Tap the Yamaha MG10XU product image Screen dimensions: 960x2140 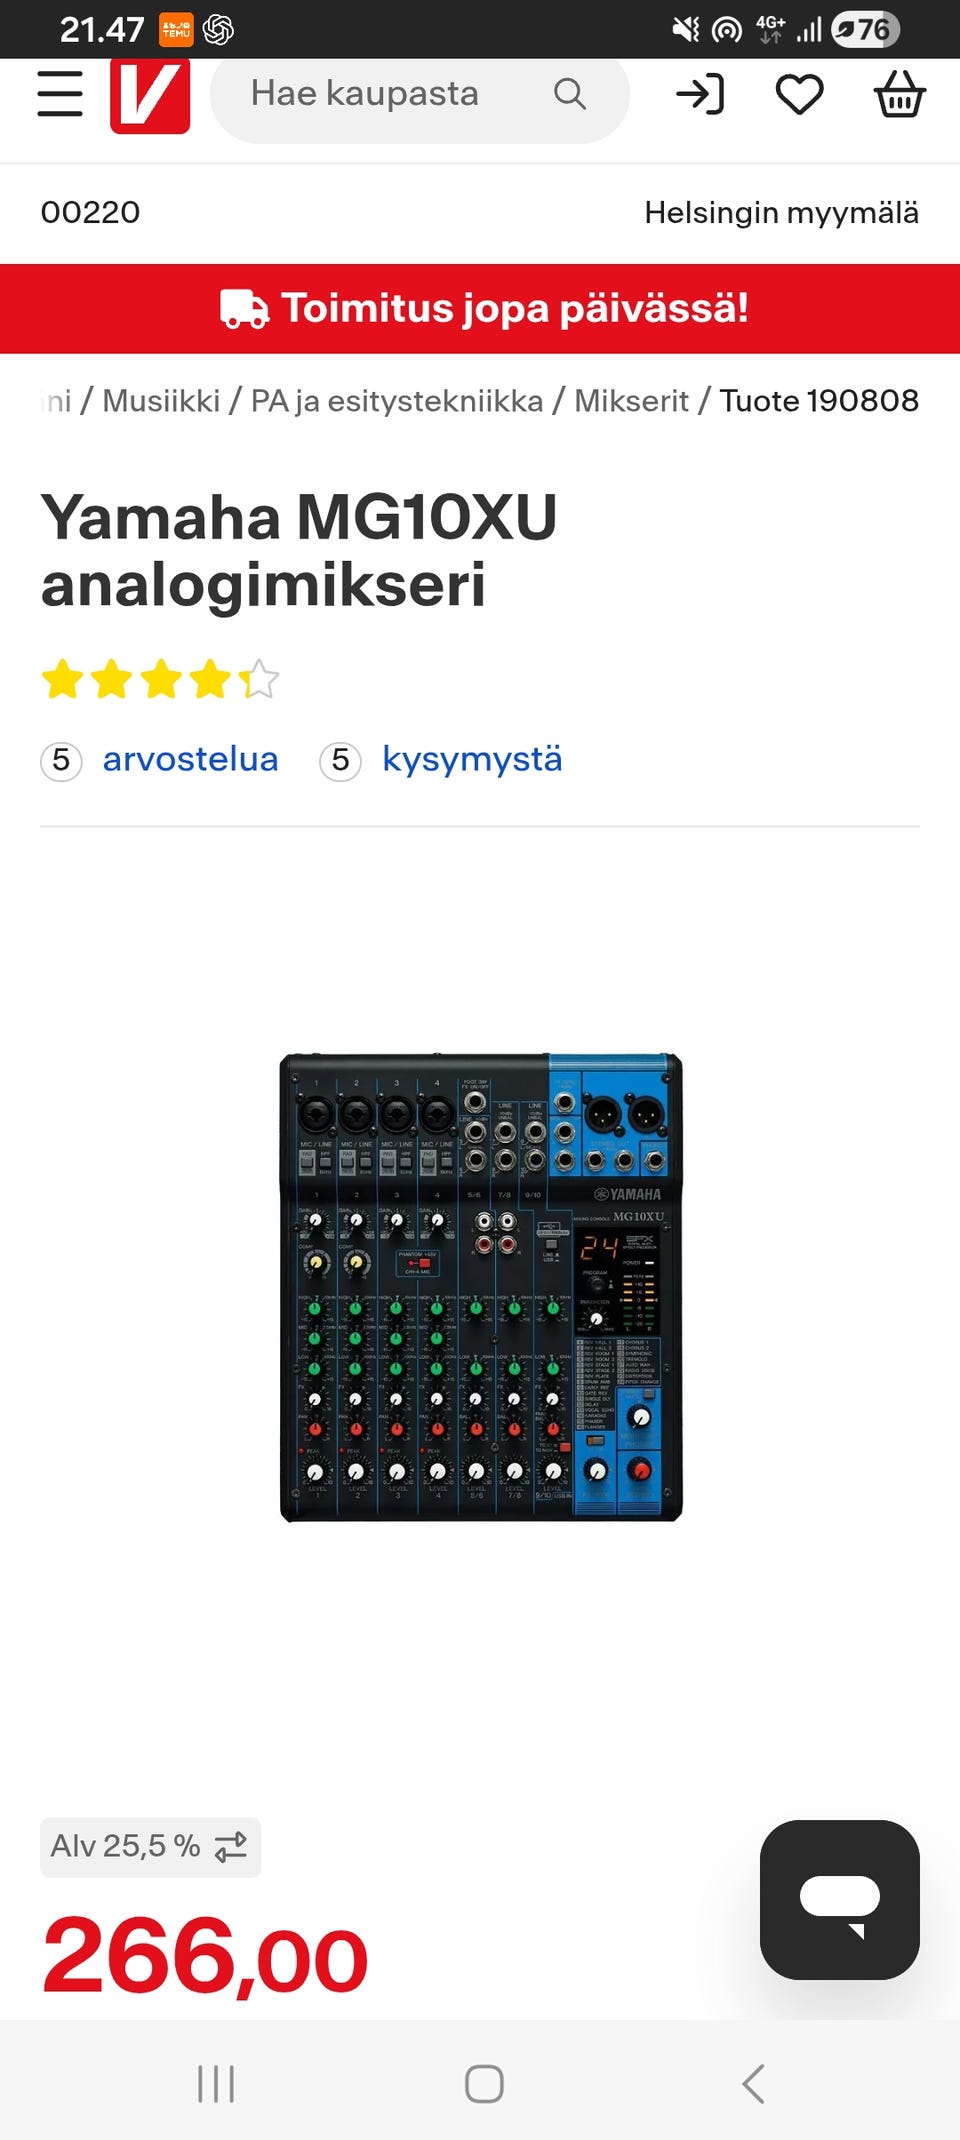(x=481, y=1287)
